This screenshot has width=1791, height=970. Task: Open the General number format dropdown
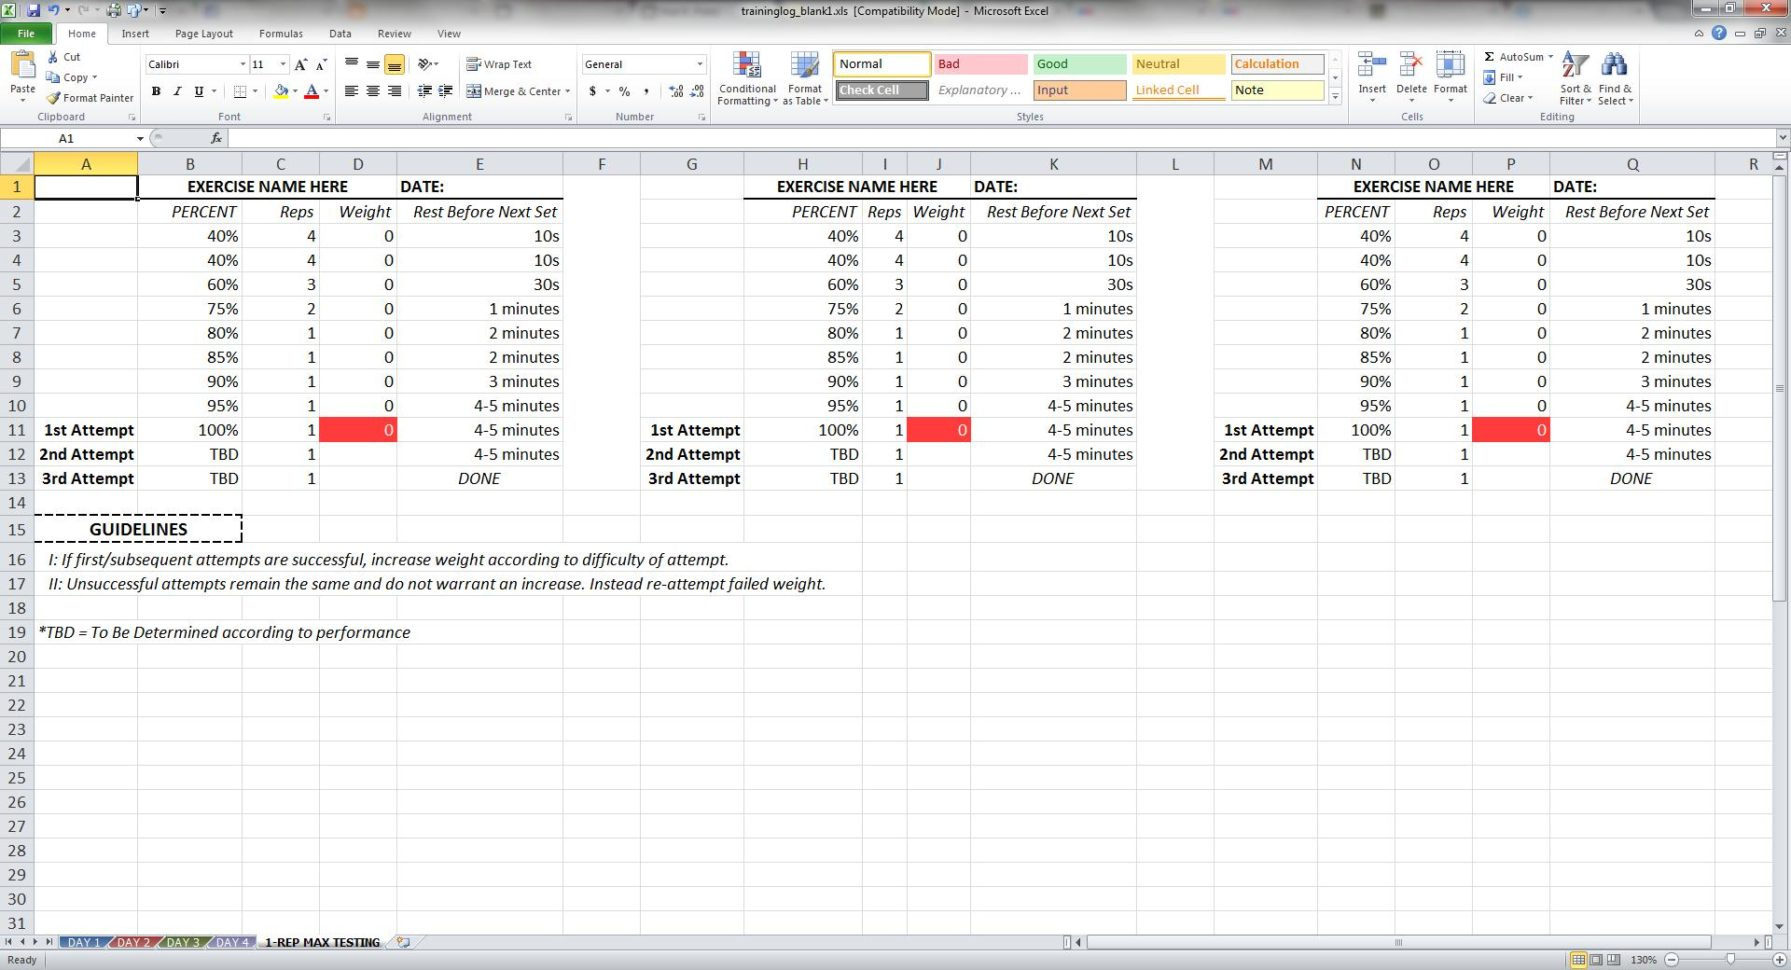pos(698,64)
